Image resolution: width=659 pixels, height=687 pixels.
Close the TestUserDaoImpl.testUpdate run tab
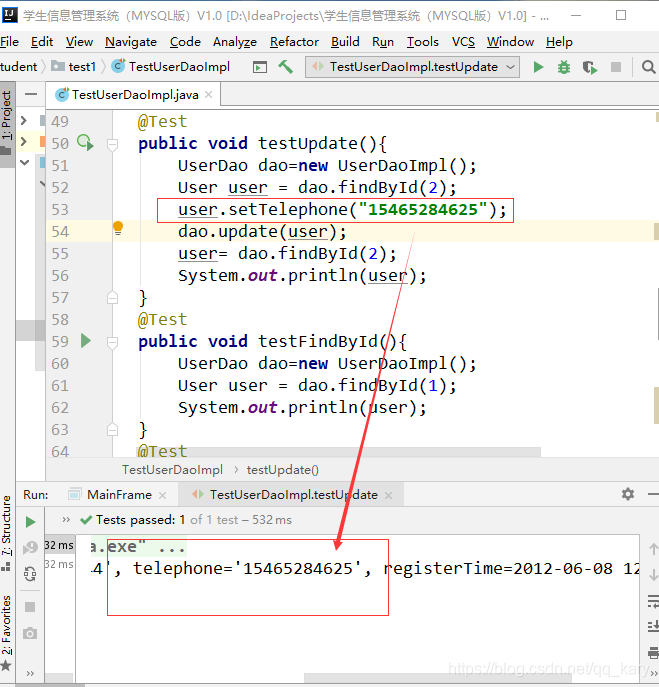tap(388, 495)
